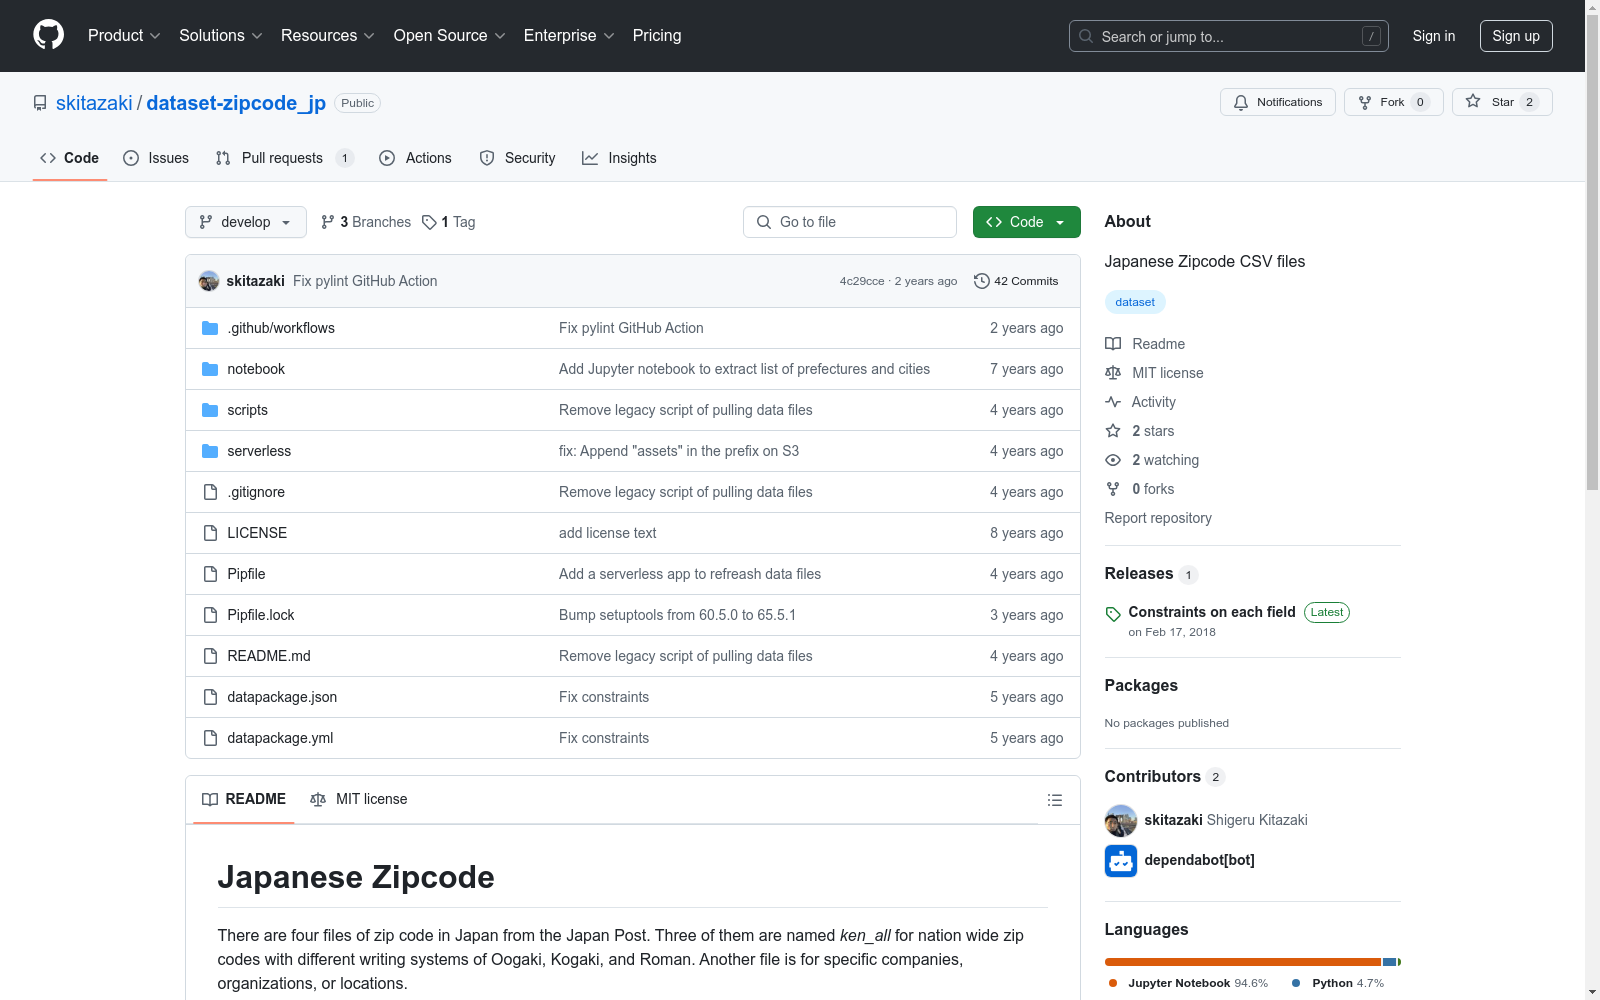Open the develop branch selector dropdown
The width and height of the screenshot is (1600, 1000).
pos(246,222)
